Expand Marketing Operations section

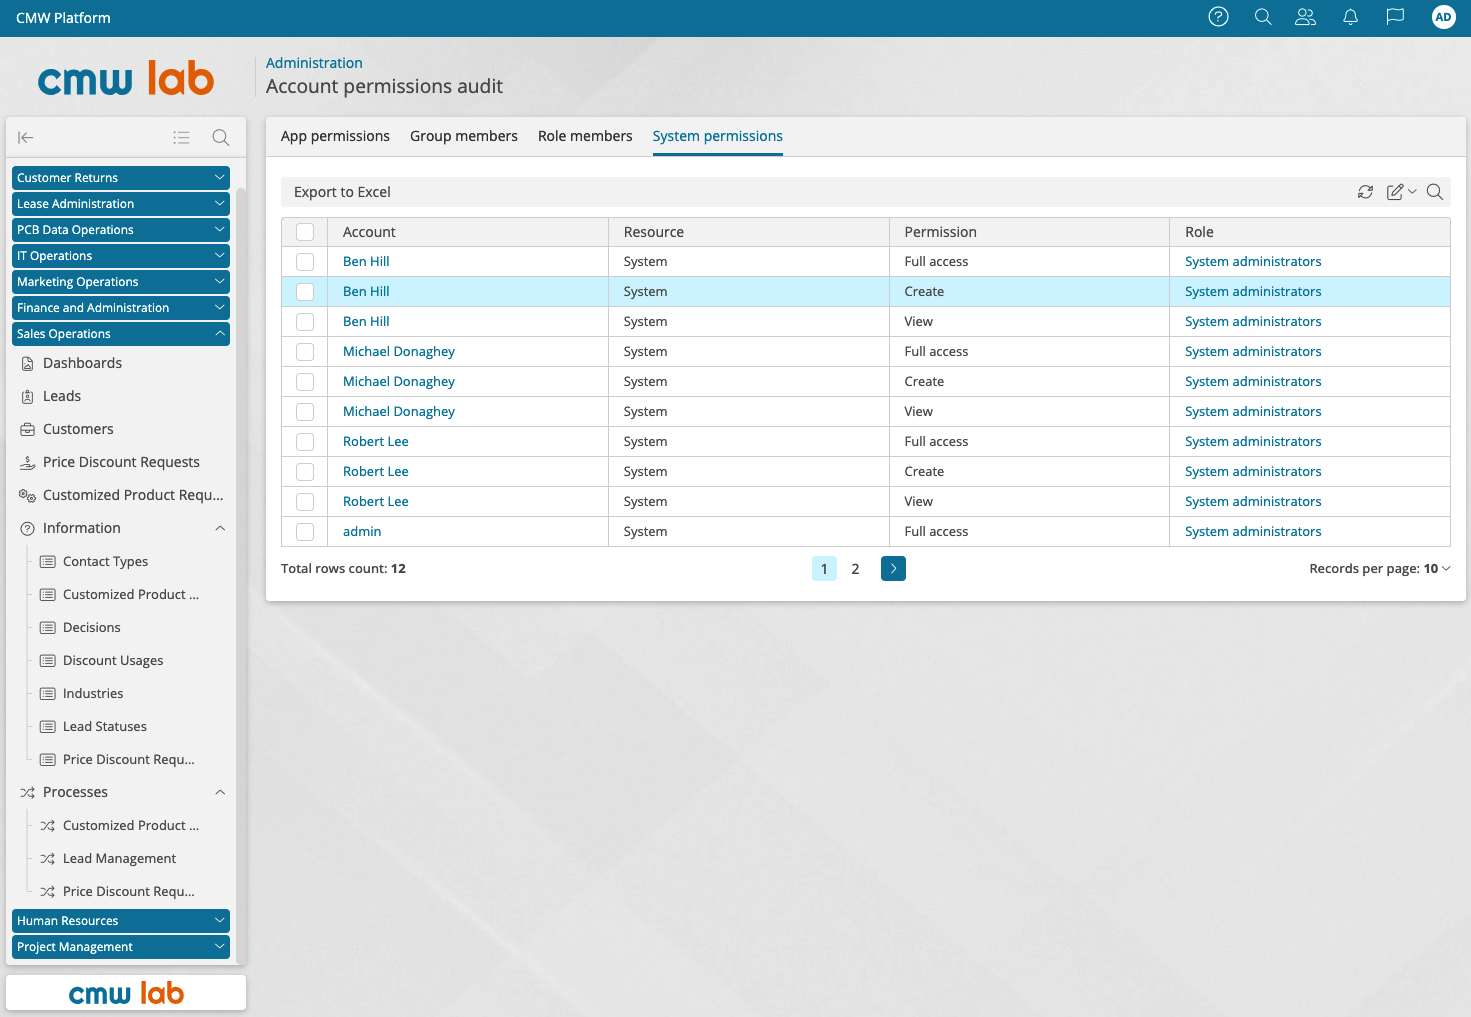(121, 281)
